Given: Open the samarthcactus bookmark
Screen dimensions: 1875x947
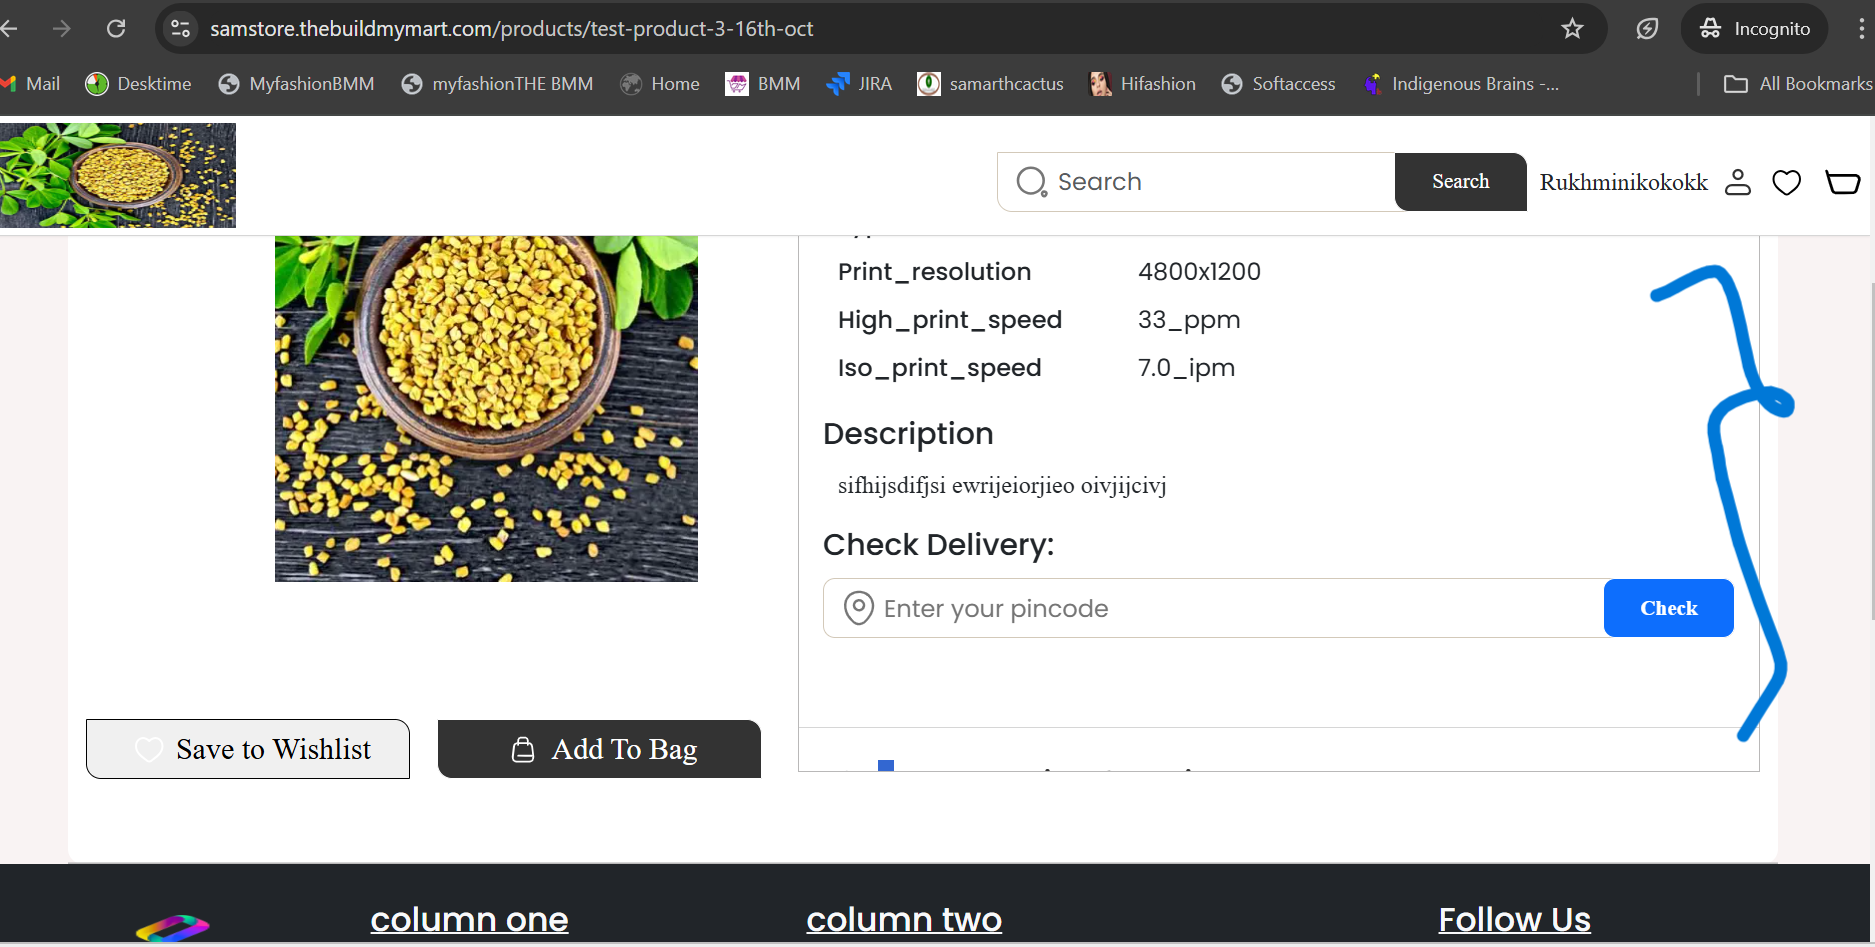Looking at the screenshot, I should tap(991, 84).
